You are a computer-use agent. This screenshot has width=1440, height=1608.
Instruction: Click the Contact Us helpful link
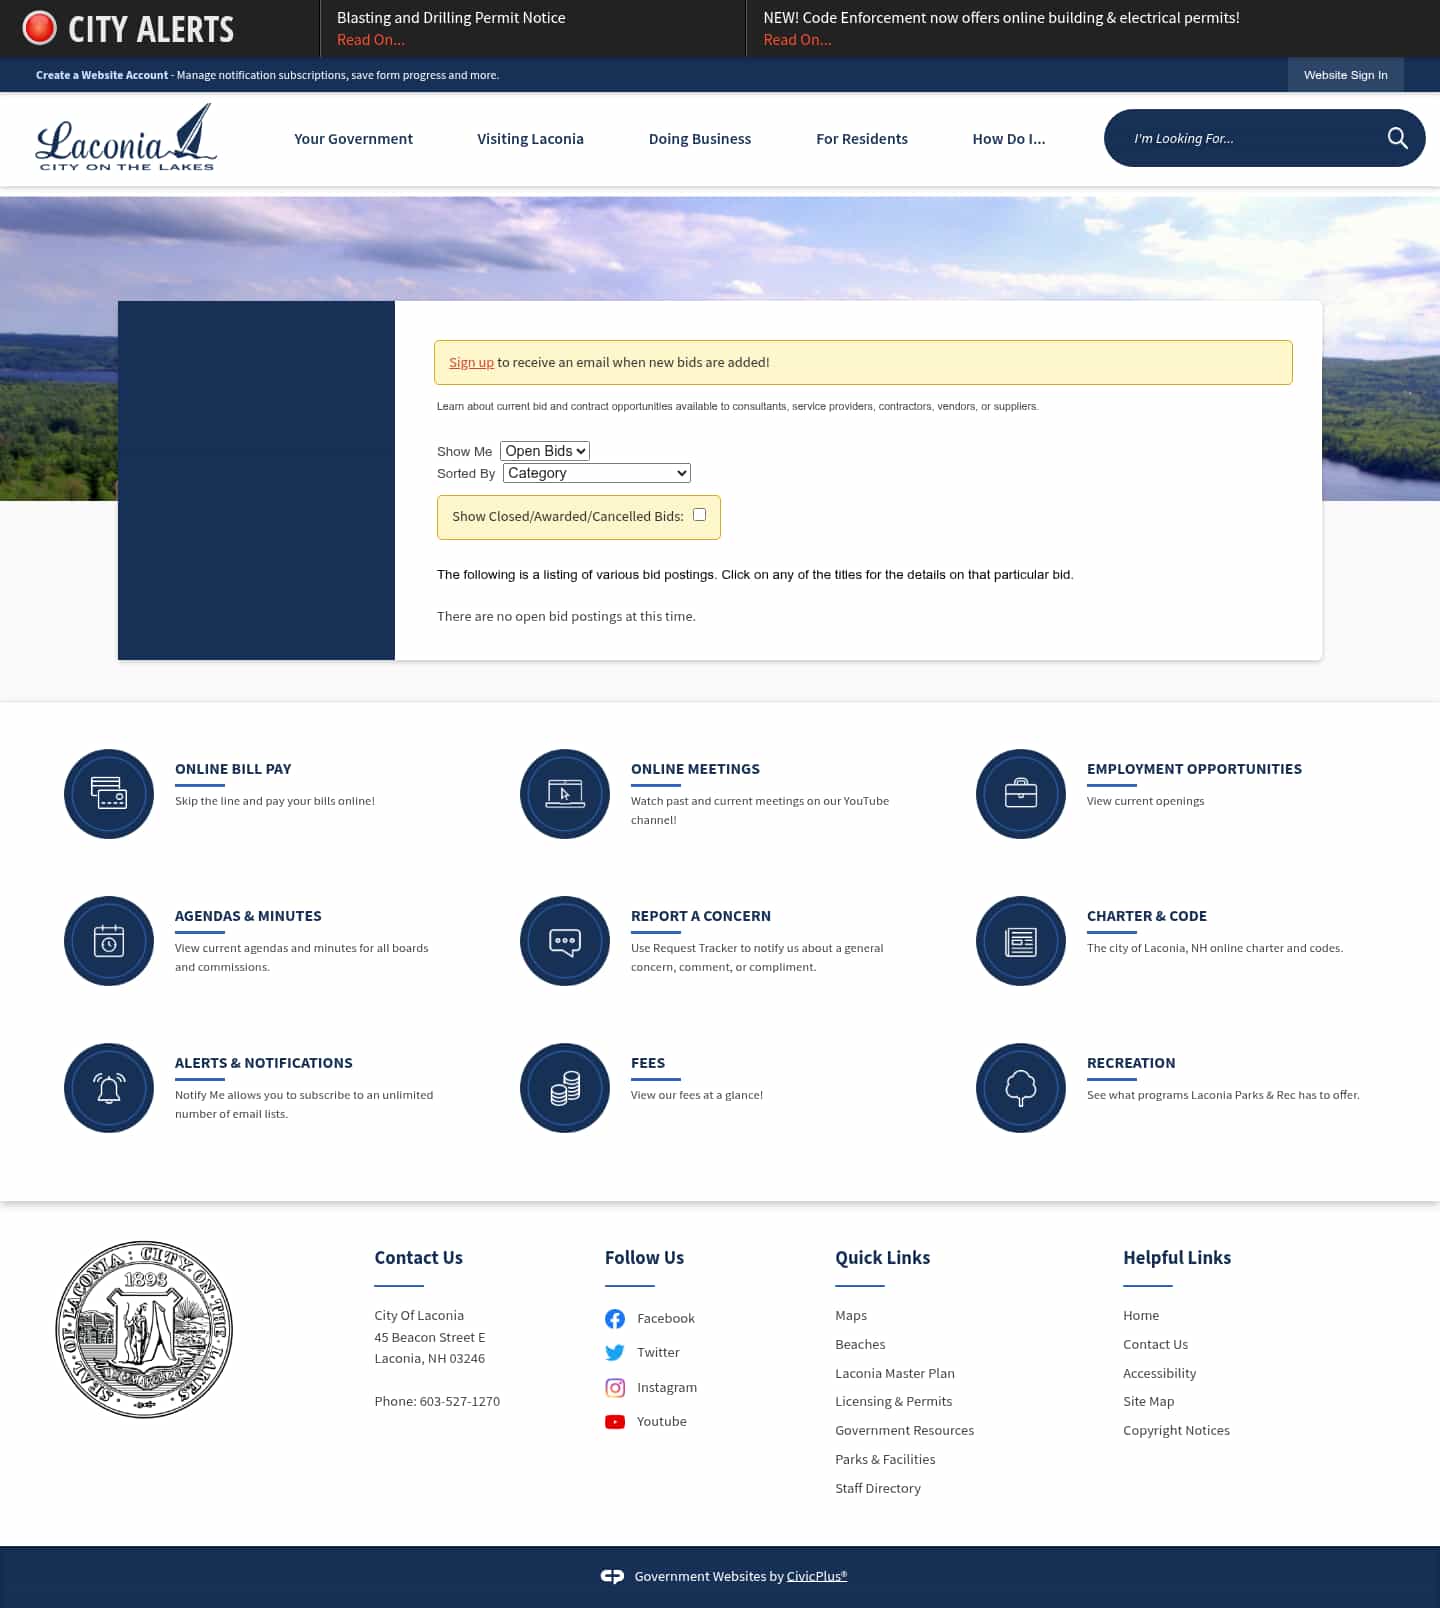[1155, 1345]
